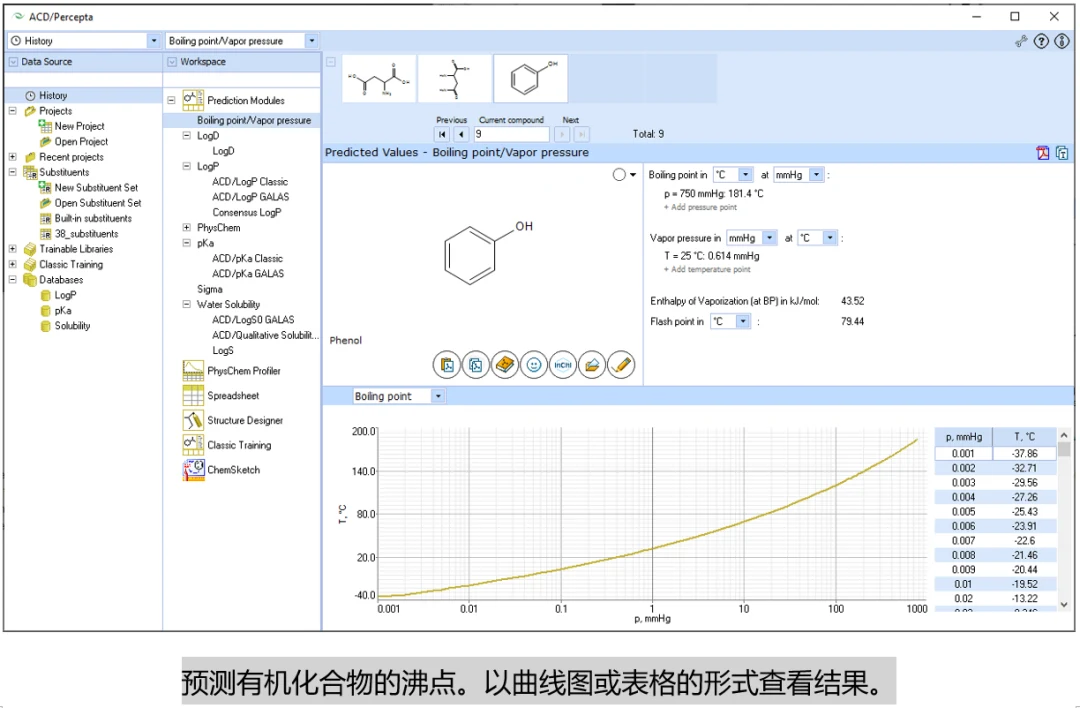Click the SMILES smiley face icon
Screen dimensions: 1080x708
pyautogui.click(x=534, y=365)
